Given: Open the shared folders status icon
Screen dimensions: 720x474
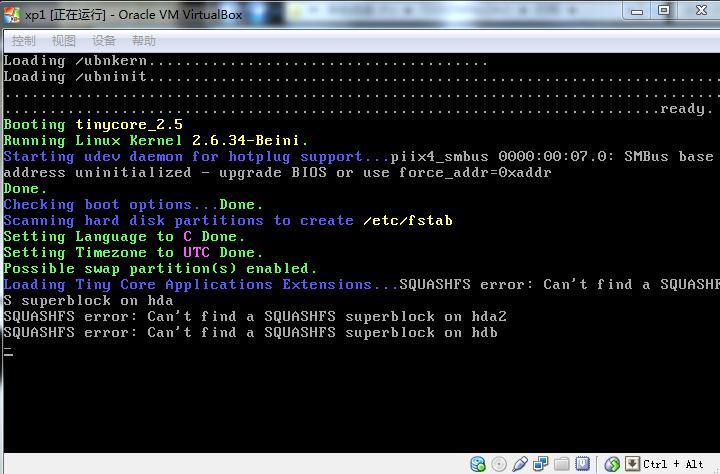Looking at the screenshot, I should pyautogui.click(x=562, y=464).
